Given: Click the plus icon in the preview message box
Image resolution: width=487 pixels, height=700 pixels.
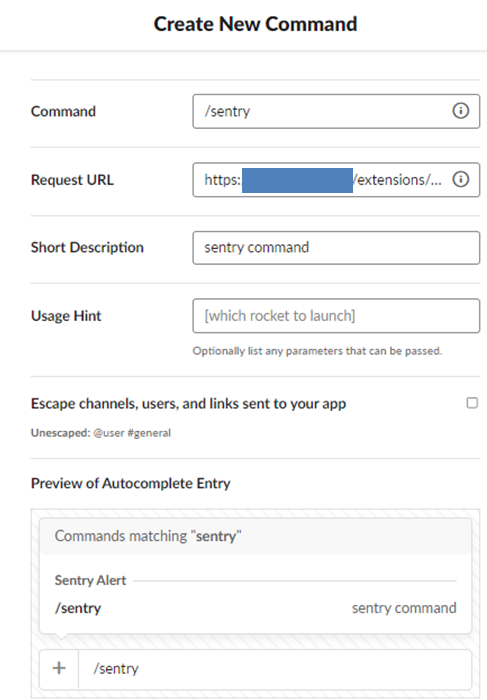Looking at the screenshot, I should tap(59, 668).
